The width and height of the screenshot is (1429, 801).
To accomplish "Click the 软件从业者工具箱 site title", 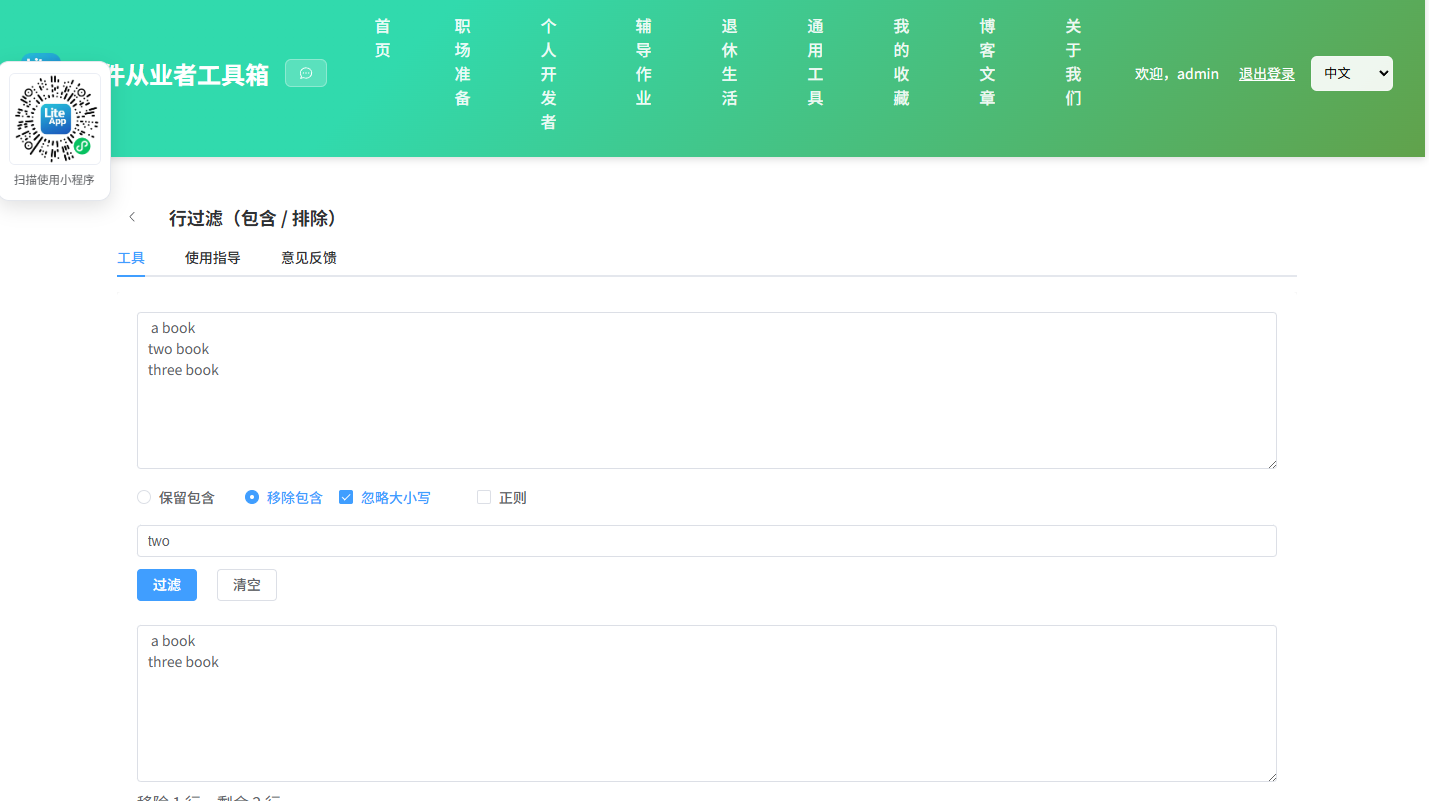I will point(187,75).
